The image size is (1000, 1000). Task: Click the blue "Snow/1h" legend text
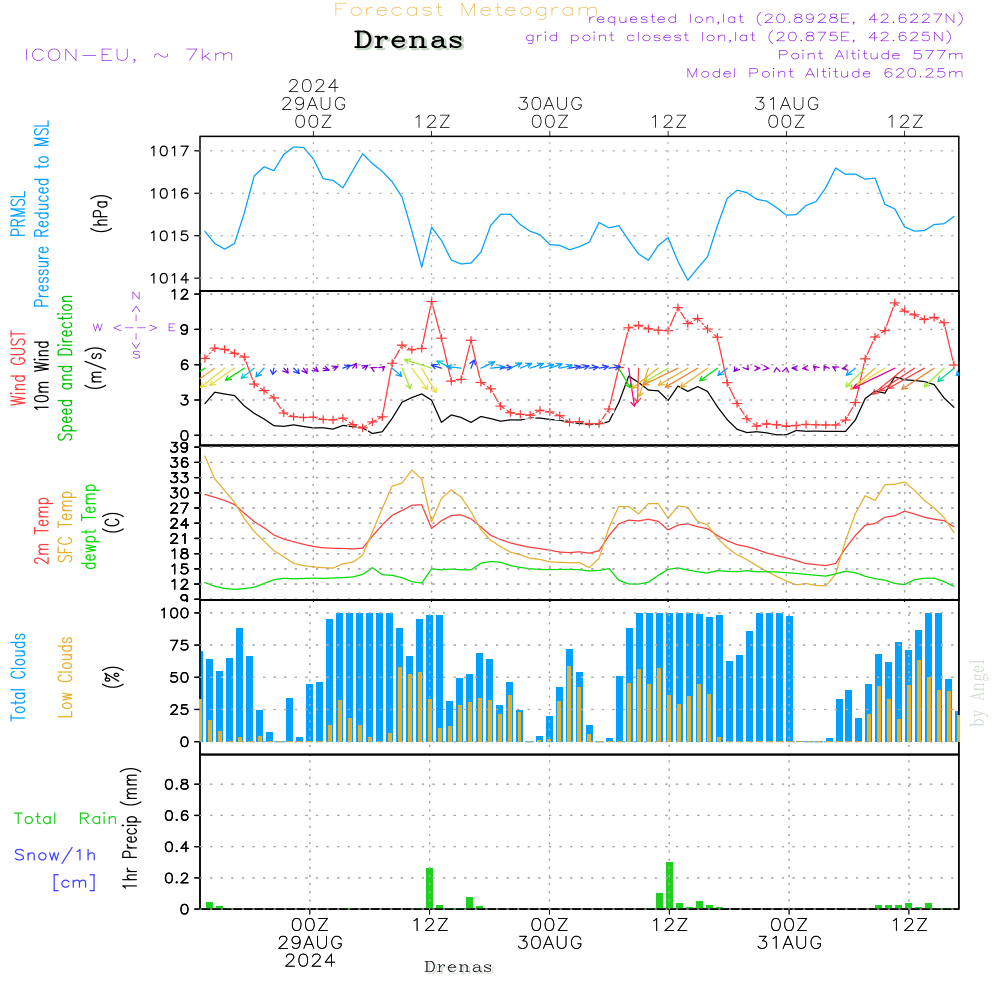(55, 855)
